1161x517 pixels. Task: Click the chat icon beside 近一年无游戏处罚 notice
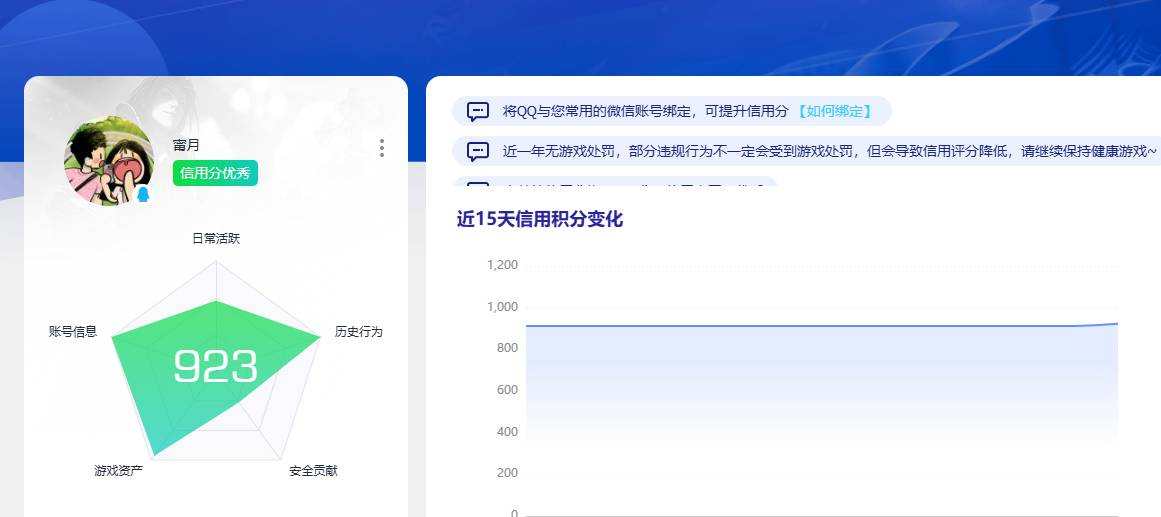(478, 152)
